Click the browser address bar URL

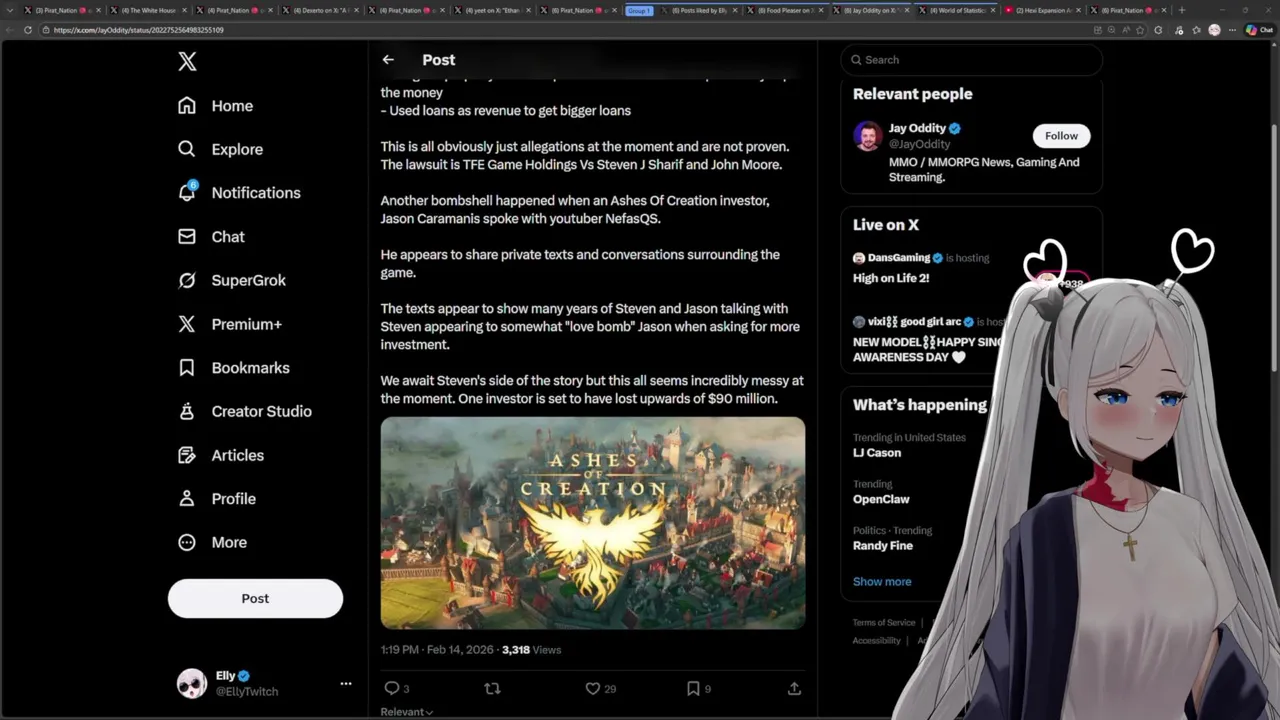click(x=139, y=30)
